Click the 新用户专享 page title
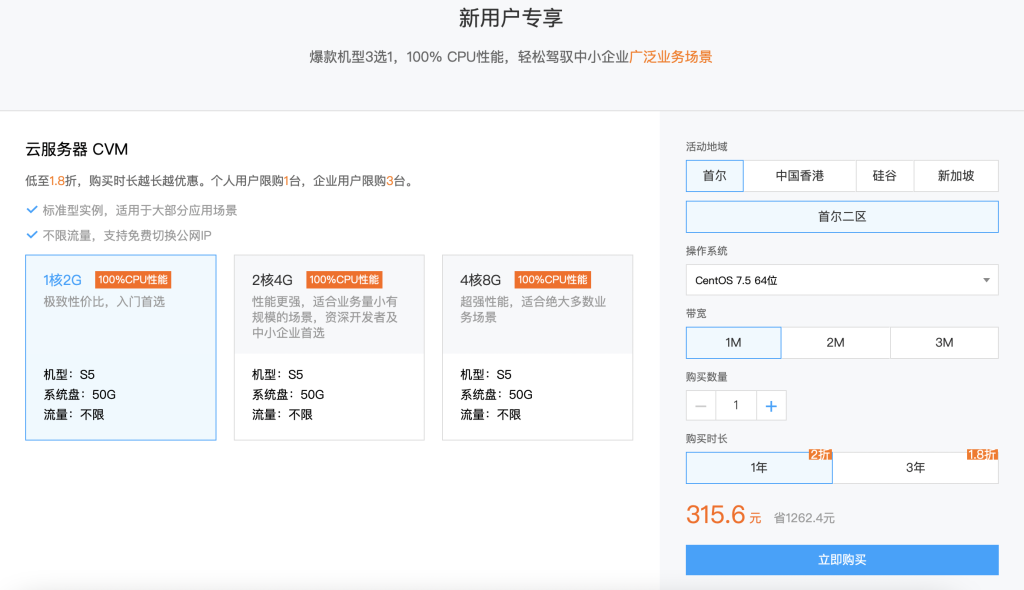This screenshot has height=590, width=1024. pyautogui.click(x=511, y=18)
